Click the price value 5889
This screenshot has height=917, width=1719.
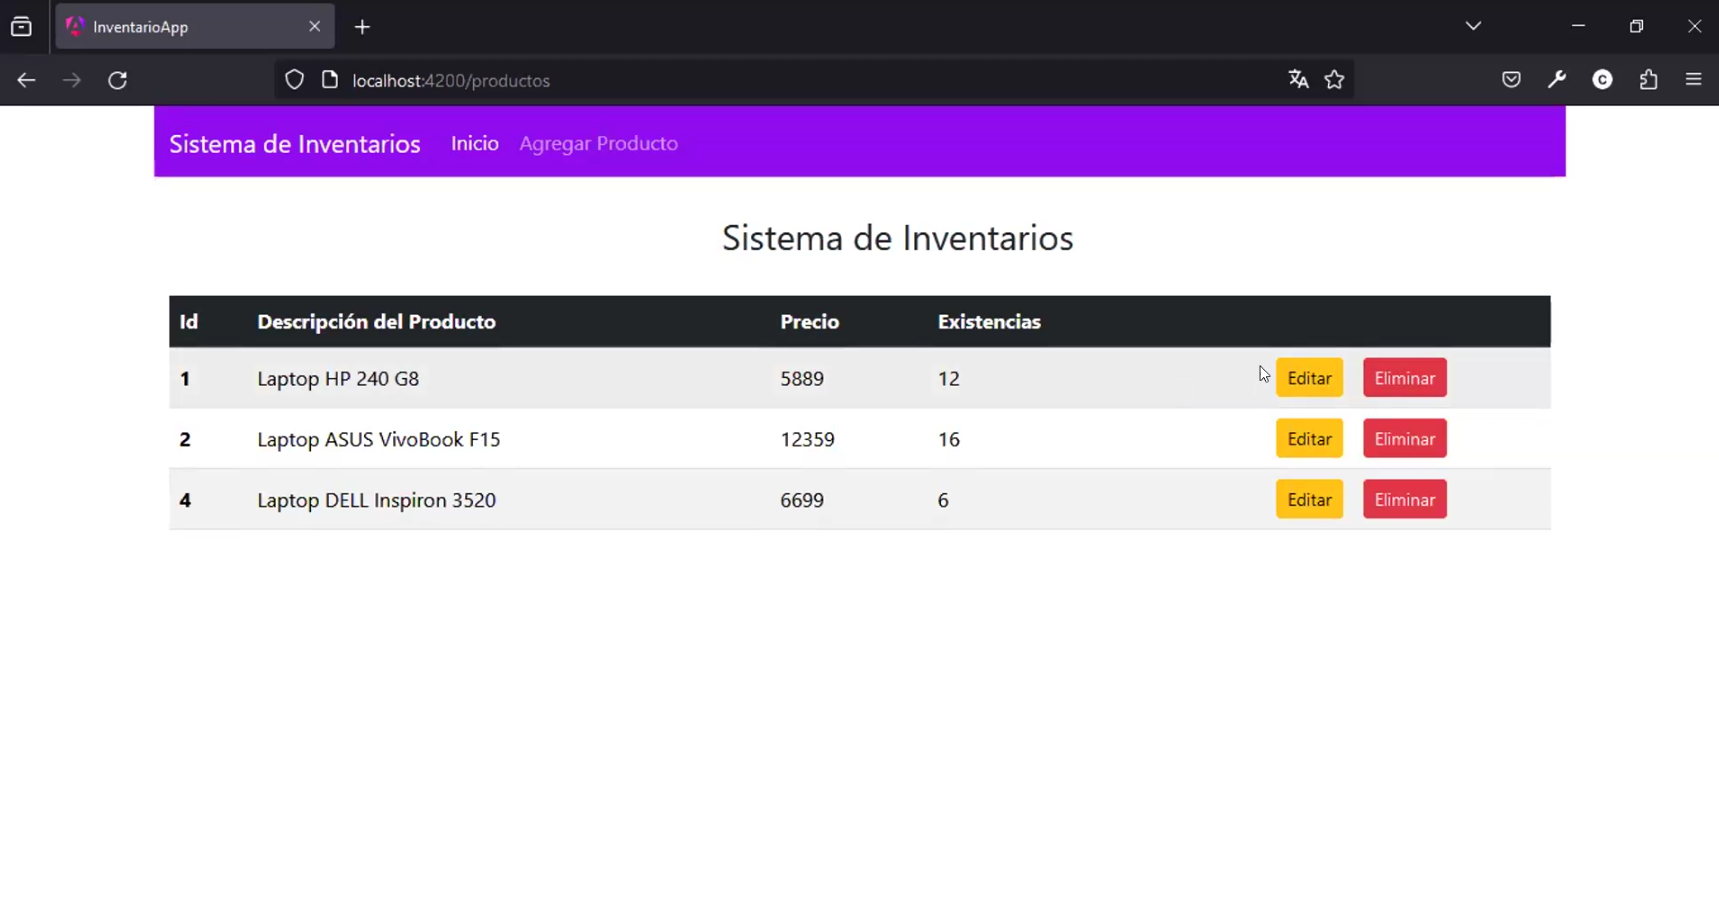coord(802,379)
